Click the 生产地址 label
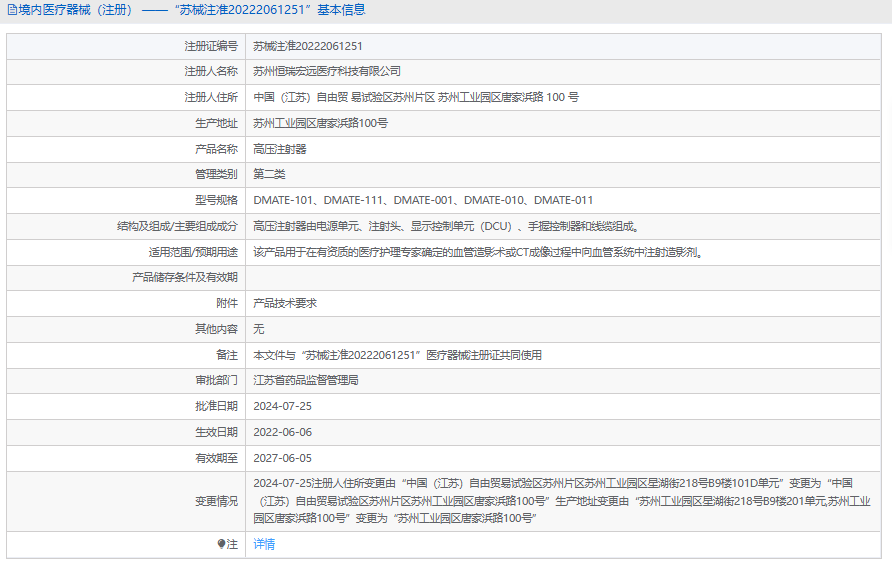892x565 pixels. [216, 123]
